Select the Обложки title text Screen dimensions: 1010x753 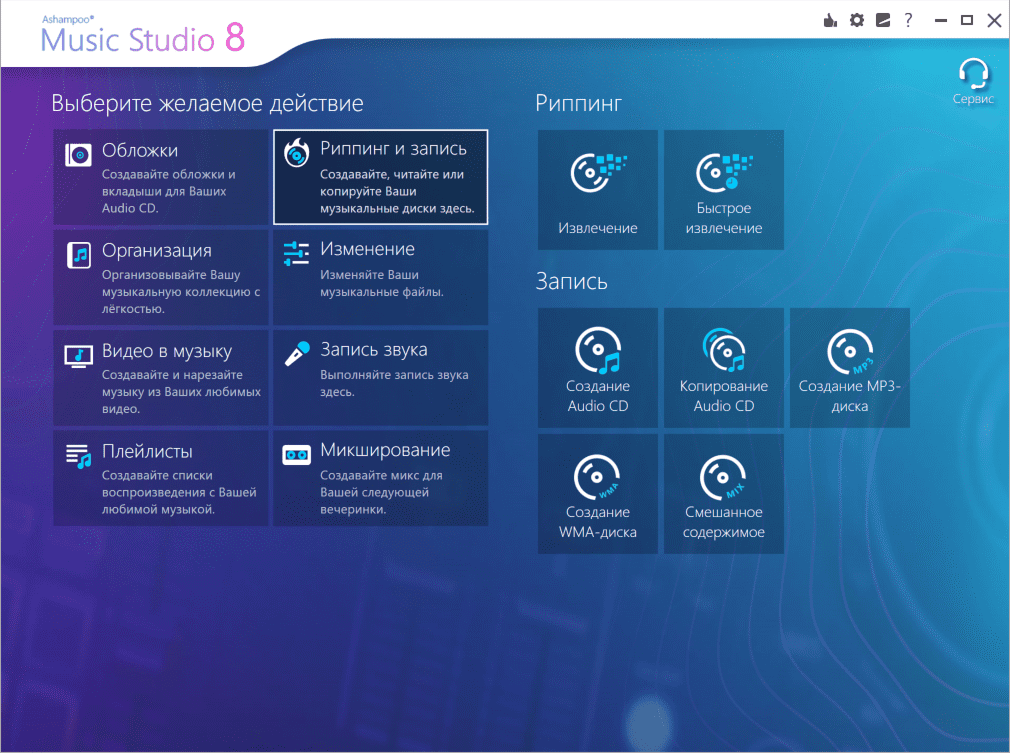pos(140,150)
